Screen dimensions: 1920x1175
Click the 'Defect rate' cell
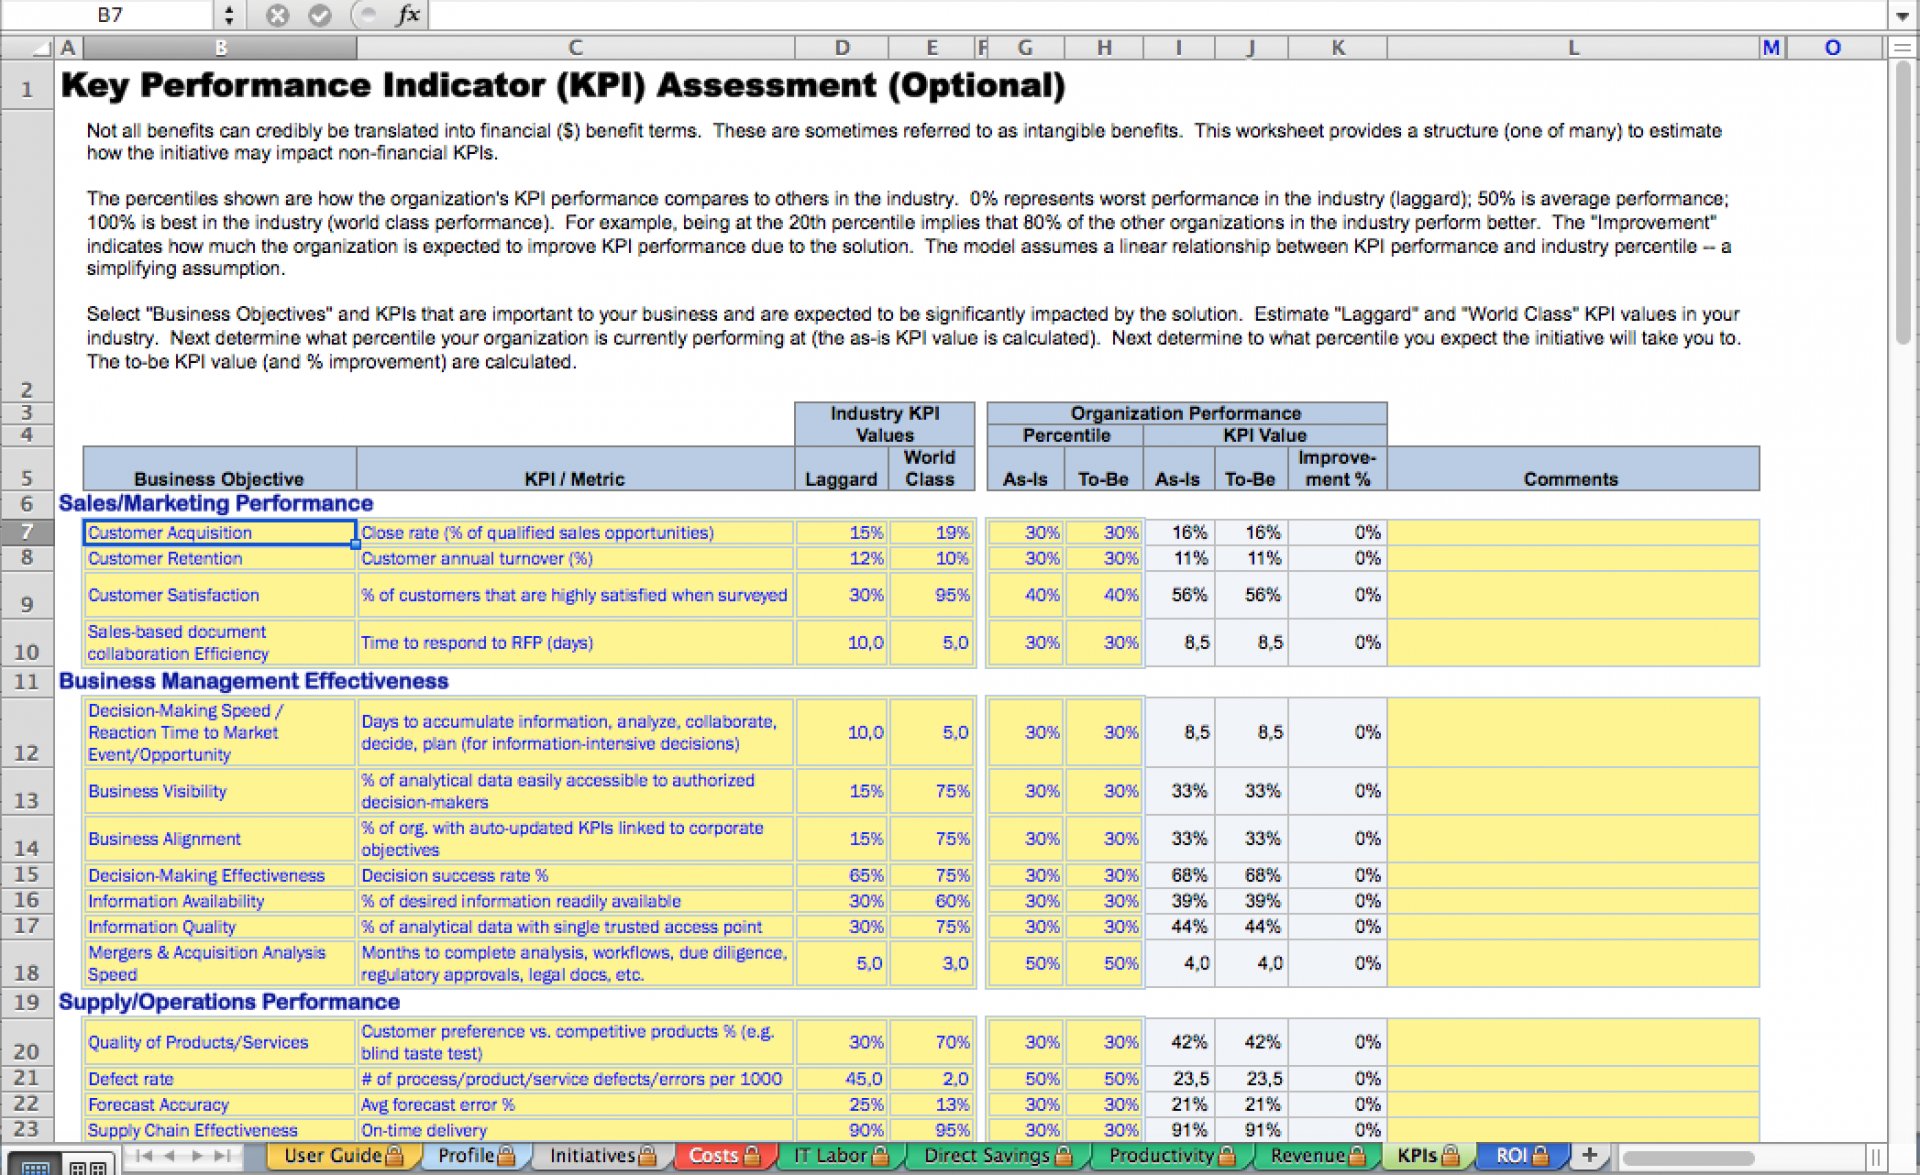pyautogui.click(x=219, y=1079)
